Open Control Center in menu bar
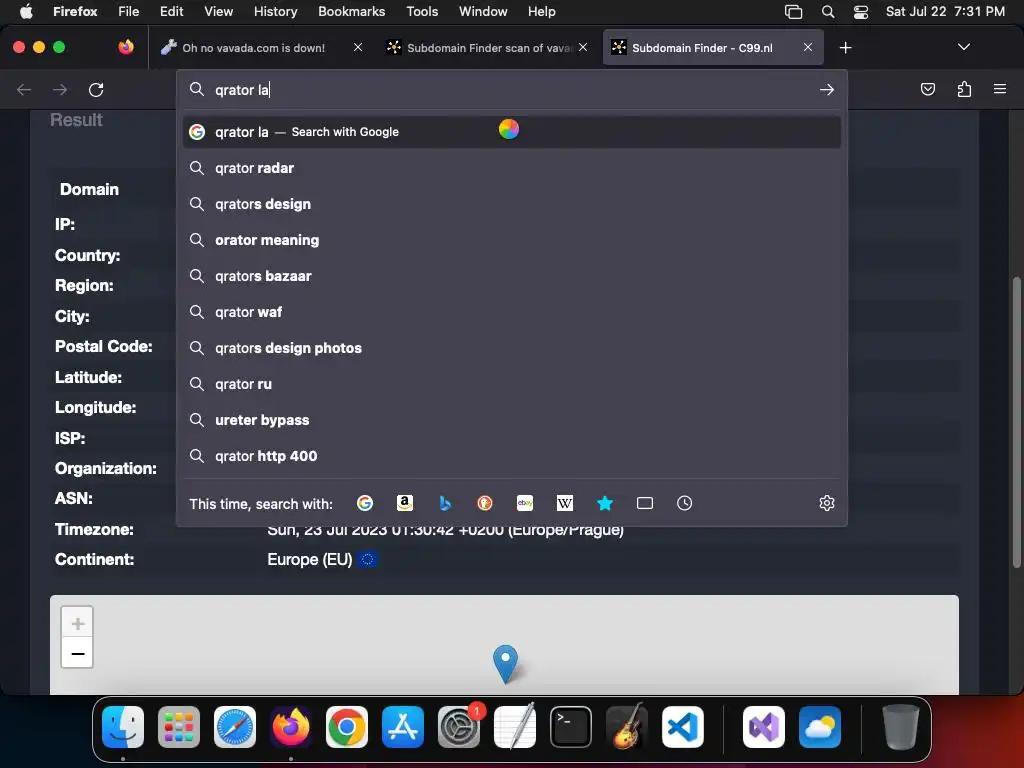1024x768 pixels. tap(861, 12)
